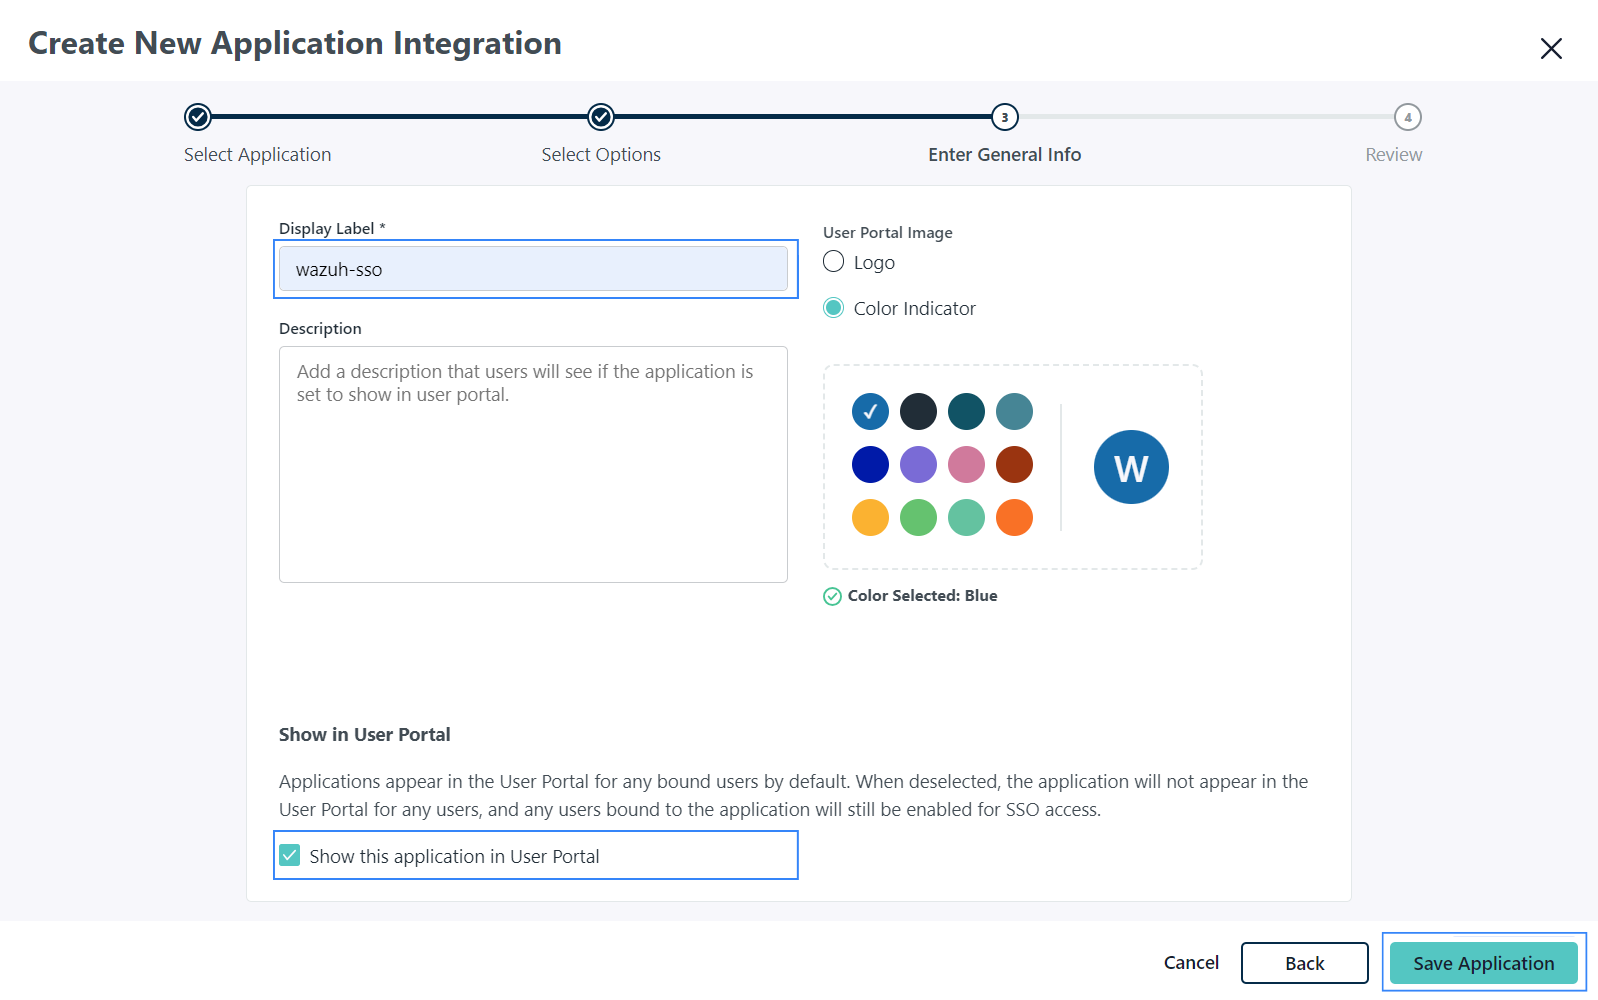Pick the yellow color swatch

870,517
